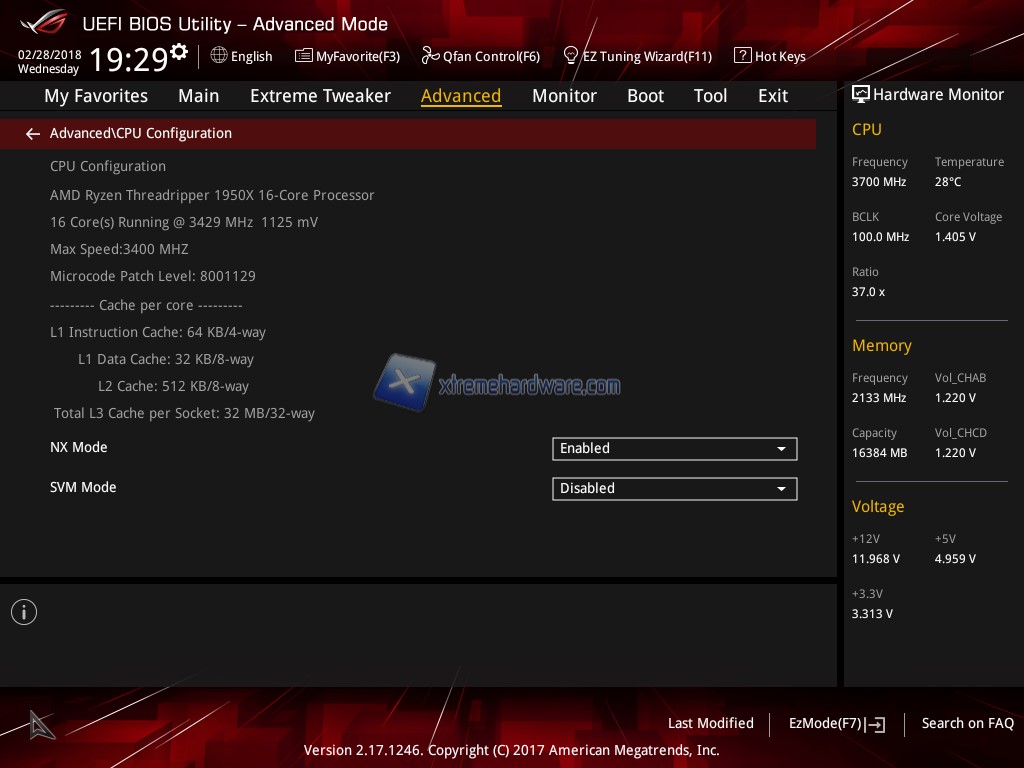Open MyFavorite(F3) from the top bar
The height and width of the screenshot is (768, 1024).
coord(347,56)
